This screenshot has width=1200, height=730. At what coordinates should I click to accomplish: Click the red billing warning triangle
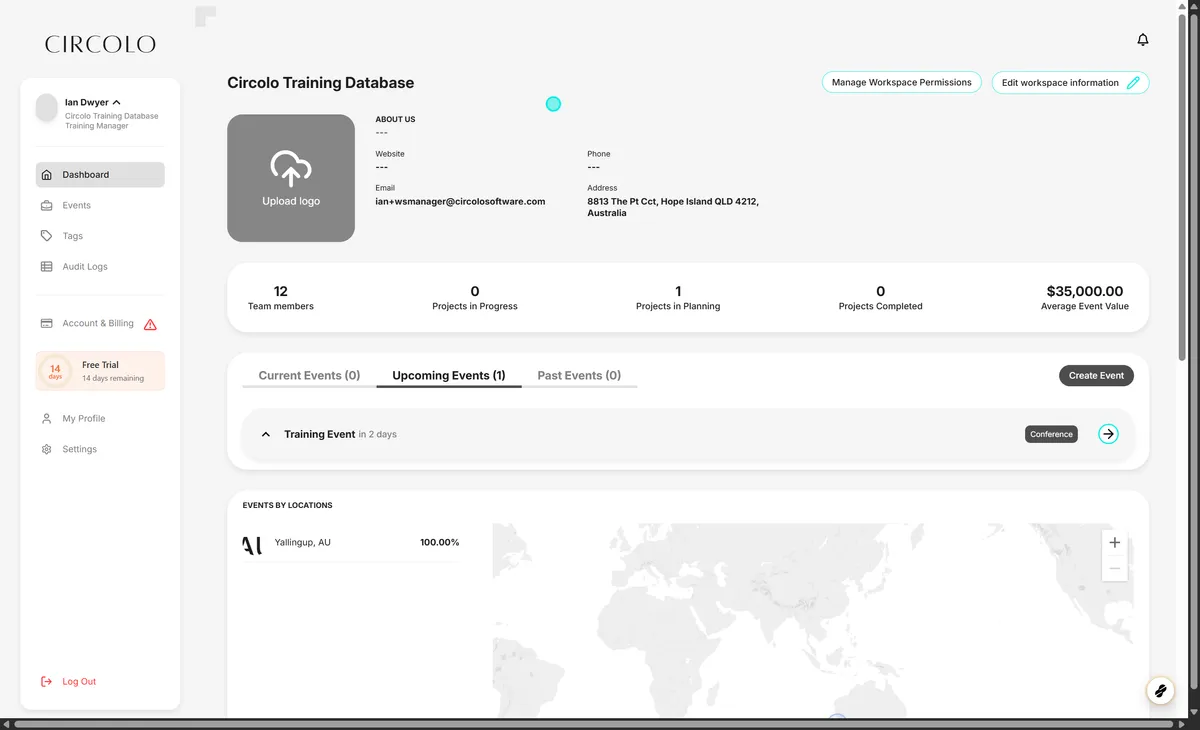click(x=150, y=324)
